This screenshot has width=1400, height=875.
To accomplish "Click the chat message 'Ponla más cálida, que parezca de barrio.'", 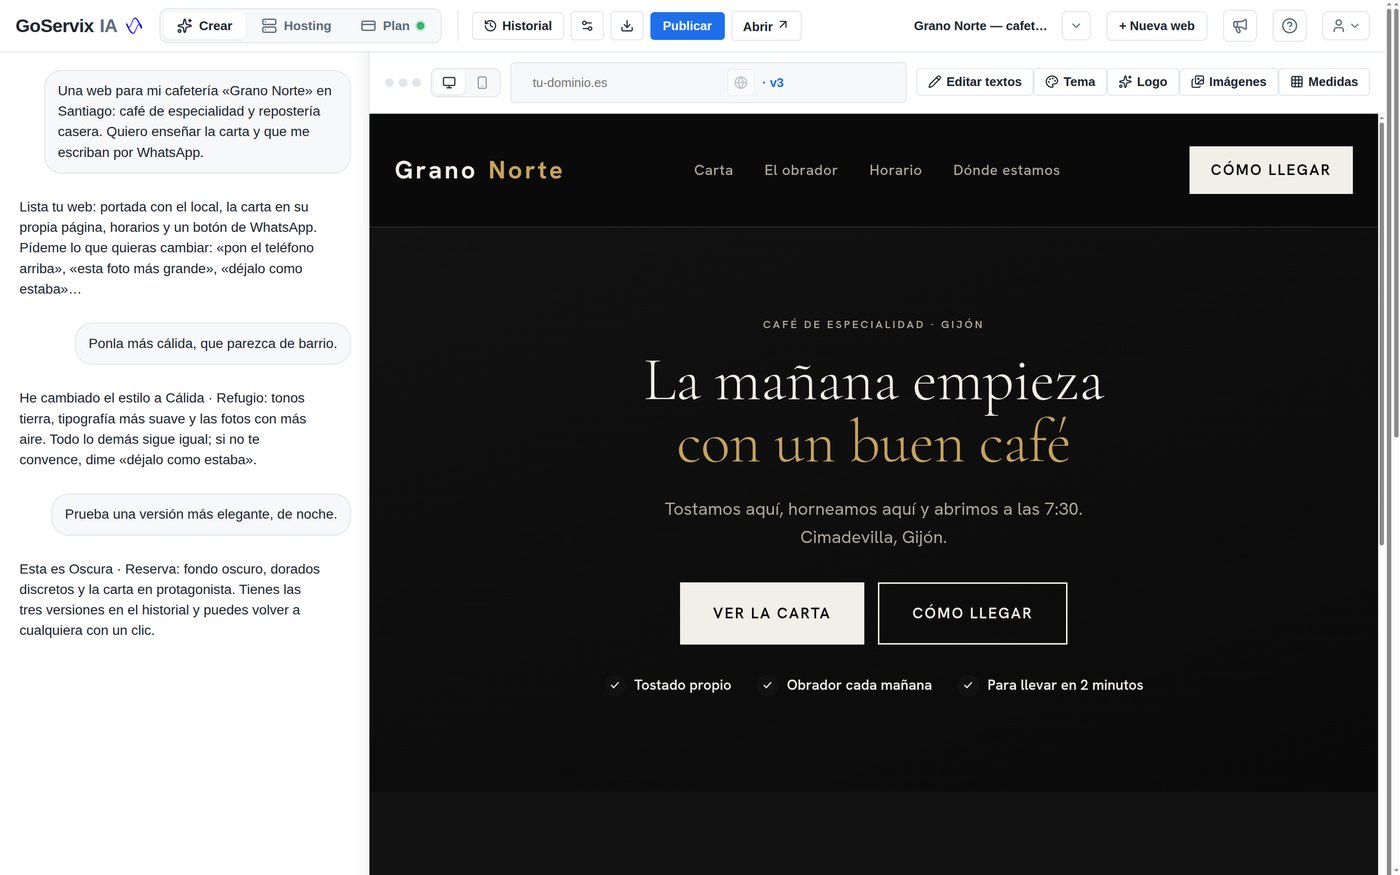I will coord(213,343).
